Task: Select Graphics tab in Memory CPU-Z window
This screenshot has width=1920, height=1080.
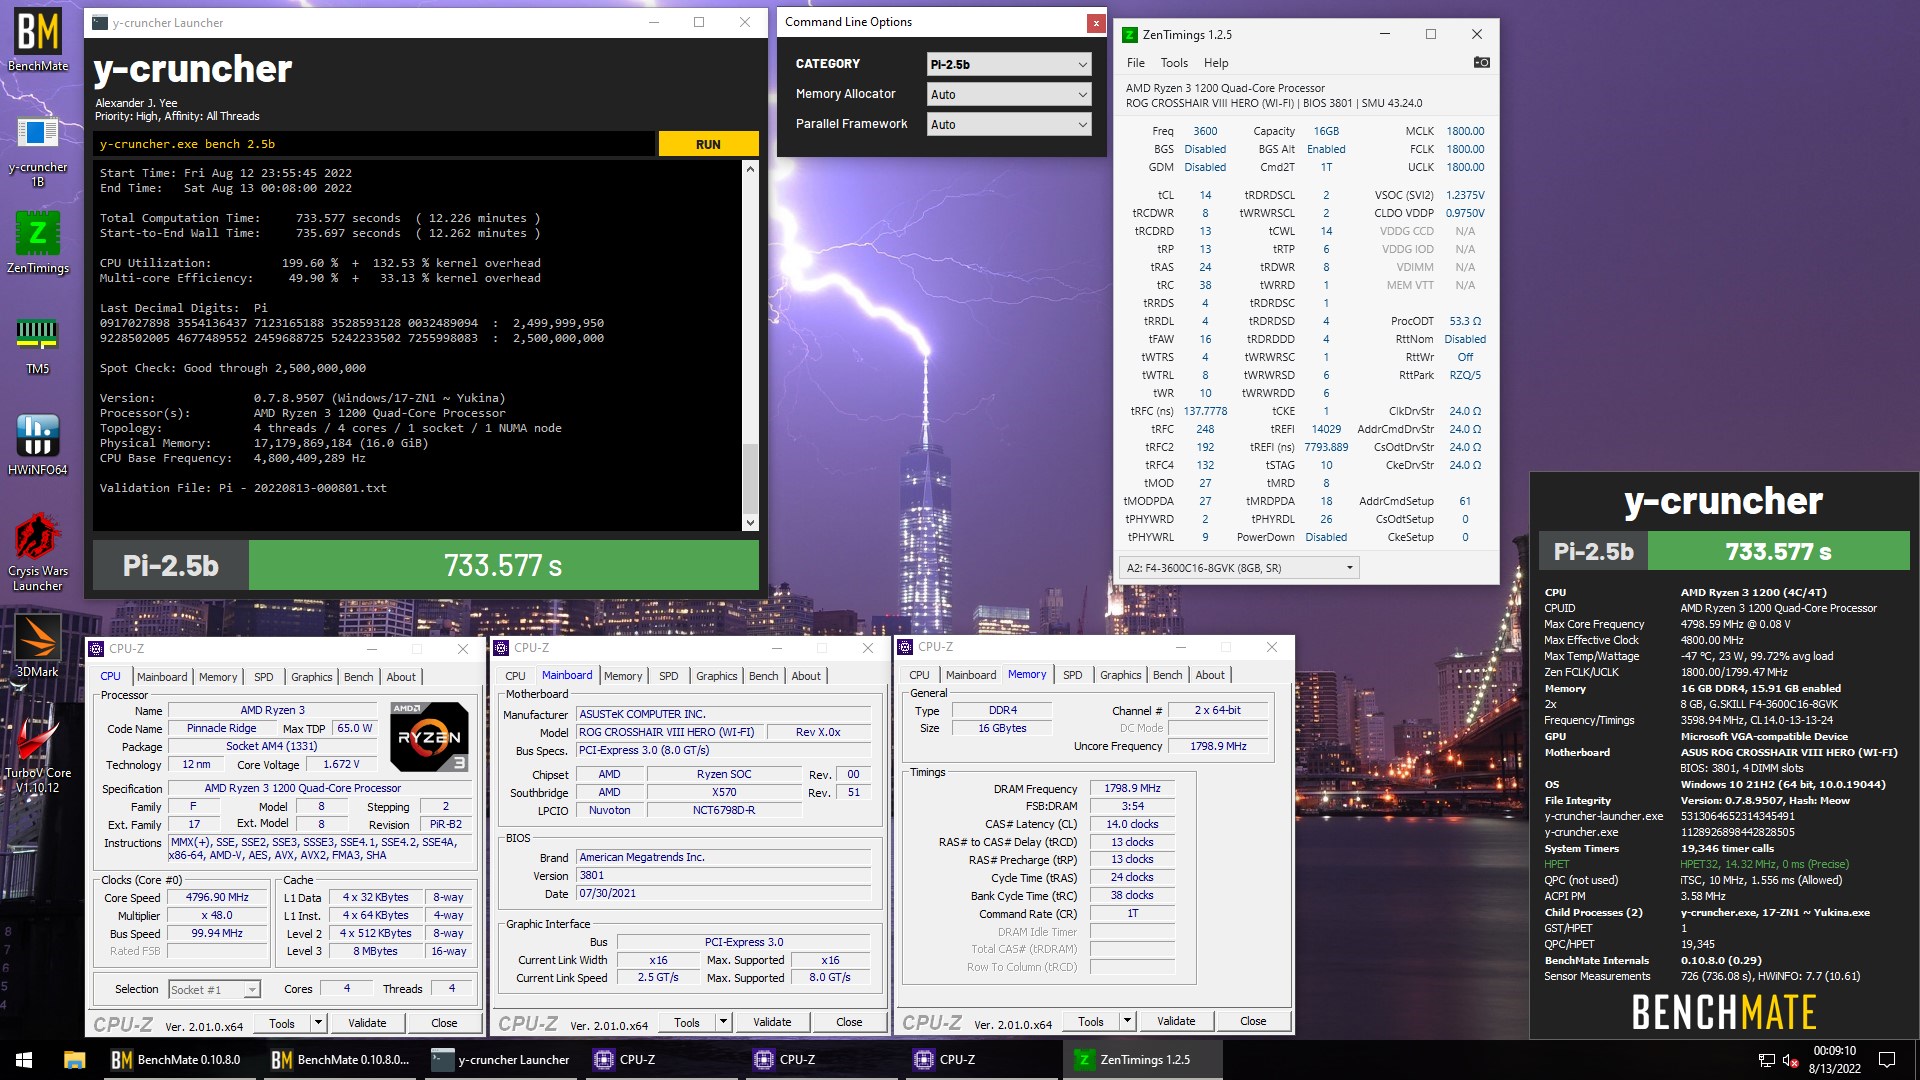Action: [1120, 675]
